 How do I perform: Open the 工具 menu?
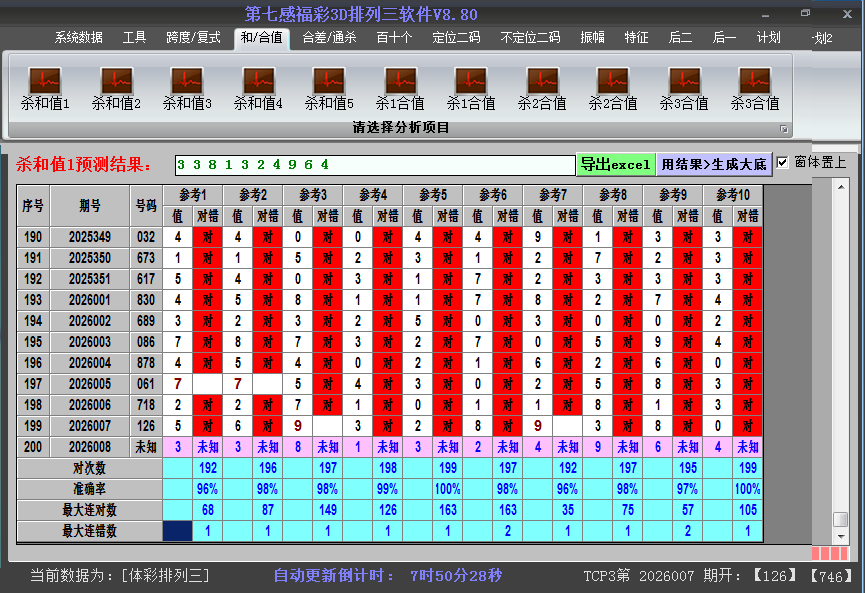[134, 38]
